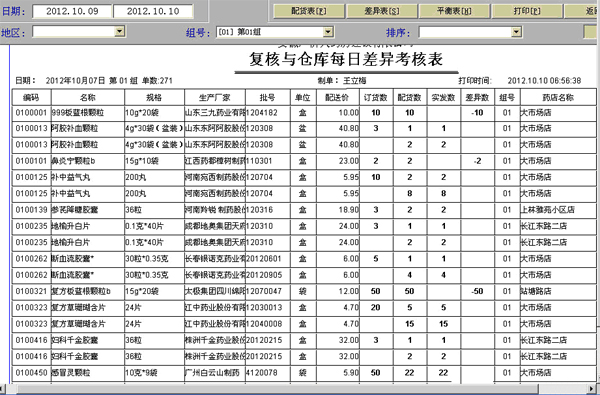Click the 批号 column header
600x395 pixels.
(267, 97)
